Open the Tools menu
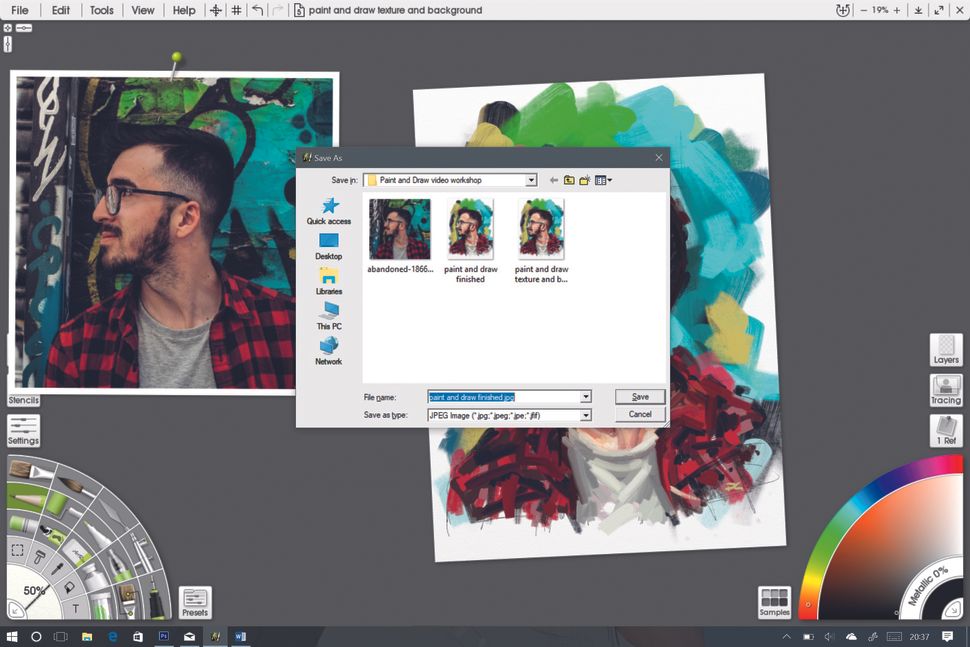Image resolution: width=970 pixels, height=647 pixels. click(101, 10)
